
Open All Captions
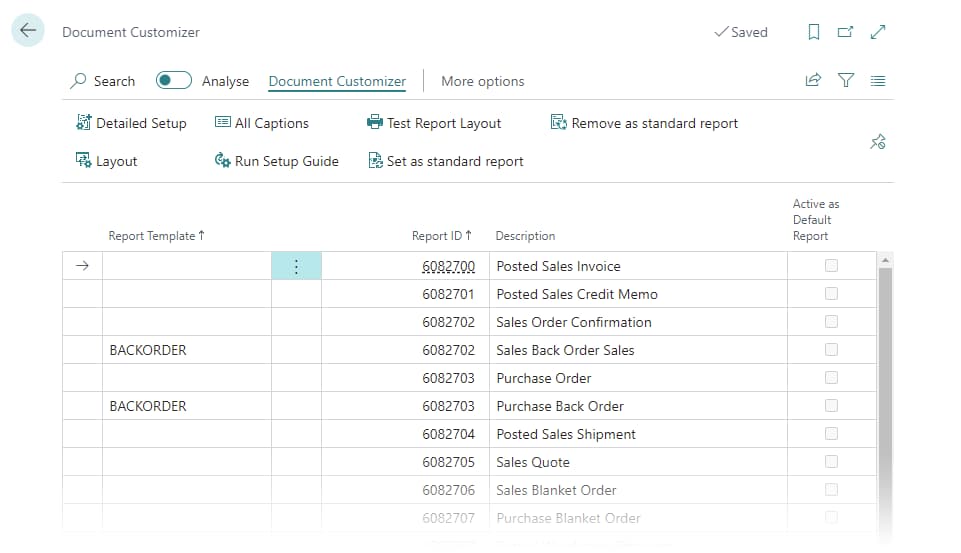coord(262,123)
